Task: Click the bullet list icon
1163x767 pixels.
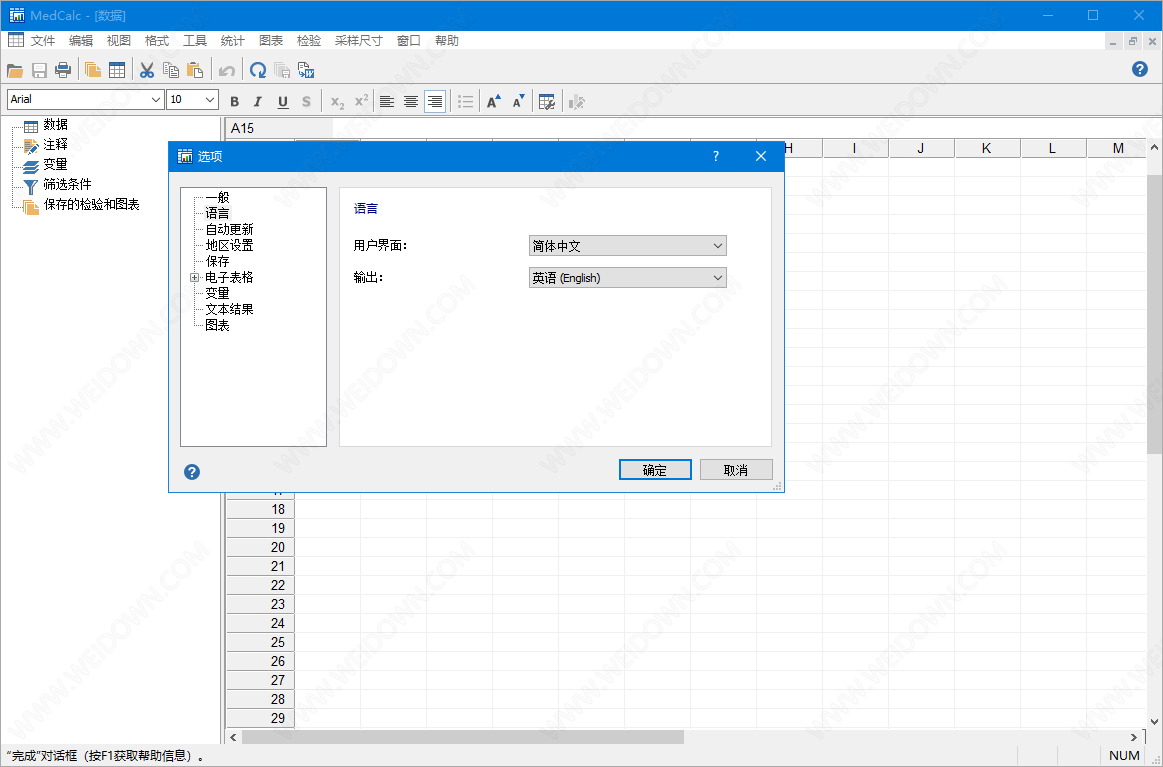Action: point(466,102)
